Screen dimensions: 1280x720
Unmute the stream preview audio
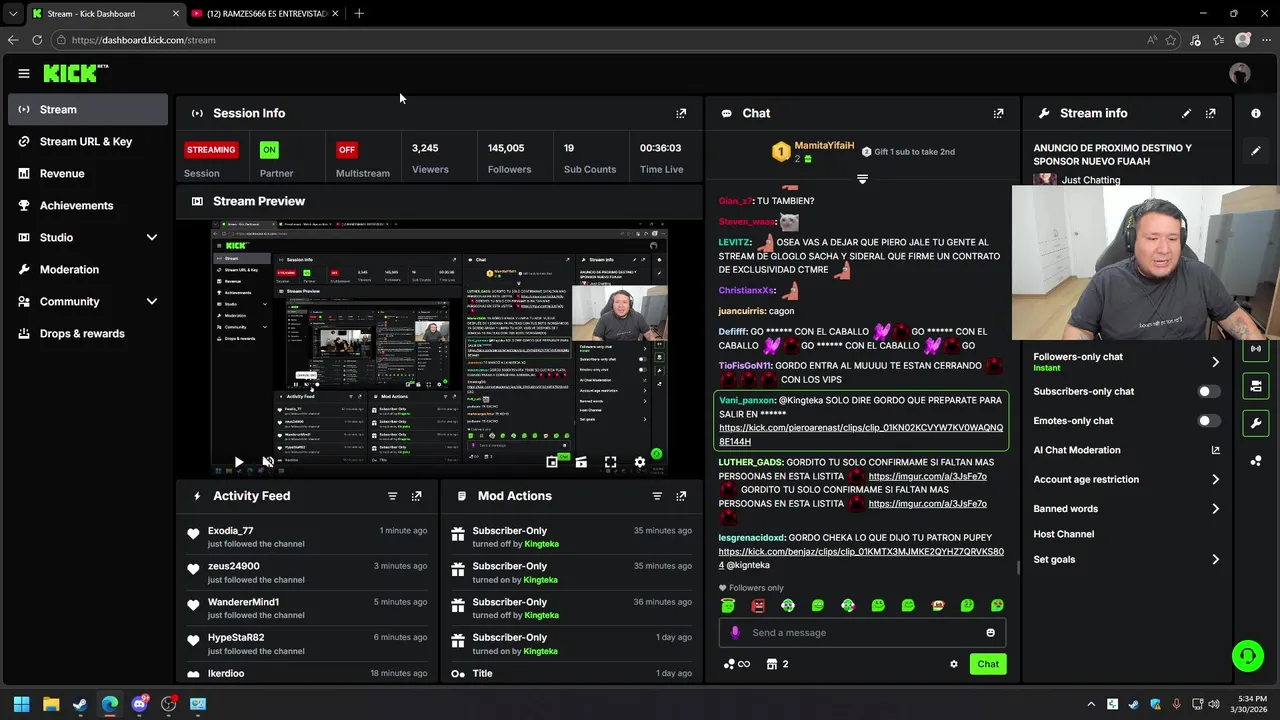[268, 462]
